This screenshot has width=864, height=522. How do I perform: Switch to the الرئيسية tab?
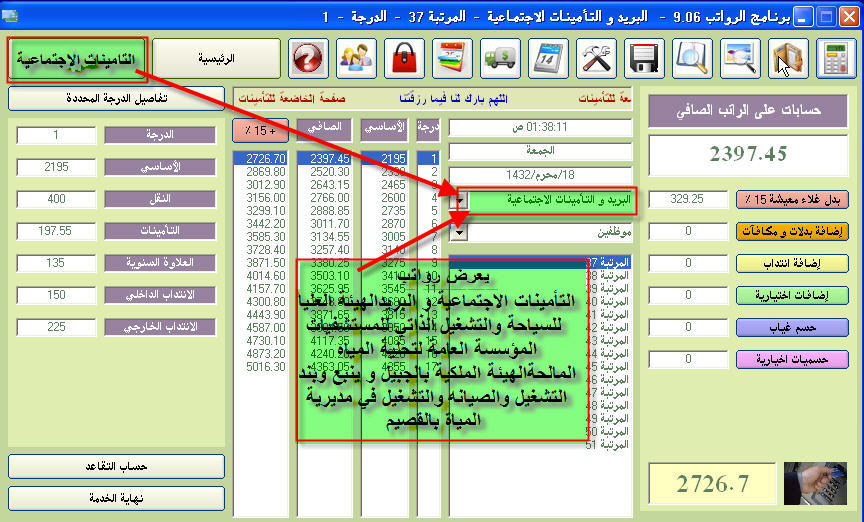[217, 59]
